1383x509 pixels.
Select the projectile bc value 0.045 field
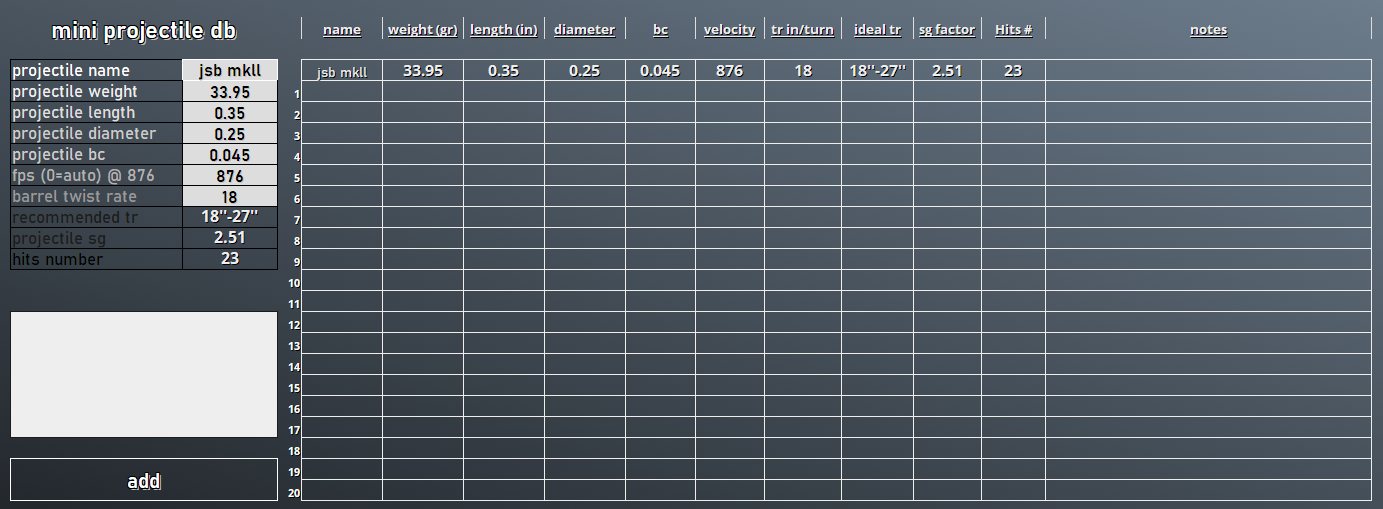pos(230,154)
